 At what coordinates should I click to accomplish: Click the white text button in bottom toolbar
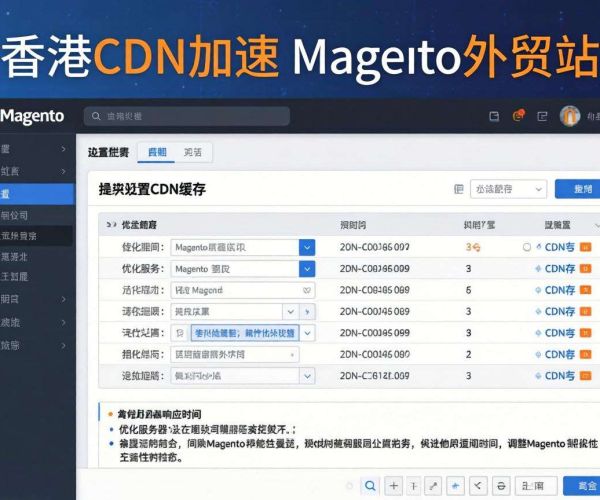pos(536,486)
